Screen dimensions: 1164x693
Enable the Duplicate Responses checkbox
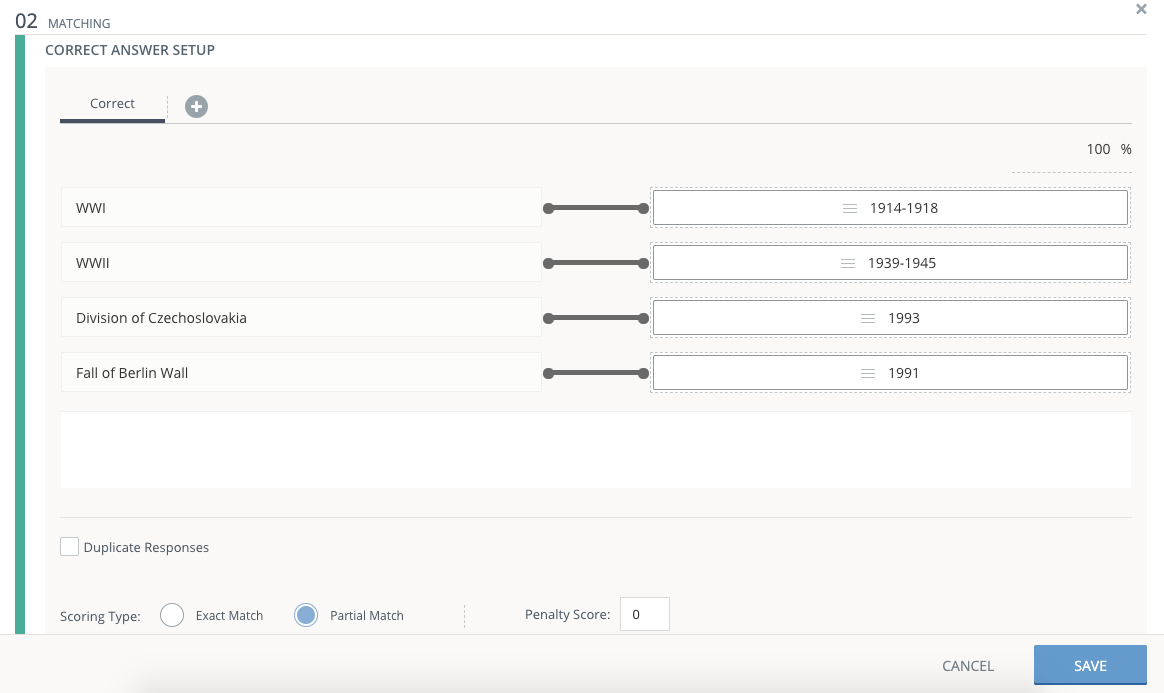coord(70,547)
